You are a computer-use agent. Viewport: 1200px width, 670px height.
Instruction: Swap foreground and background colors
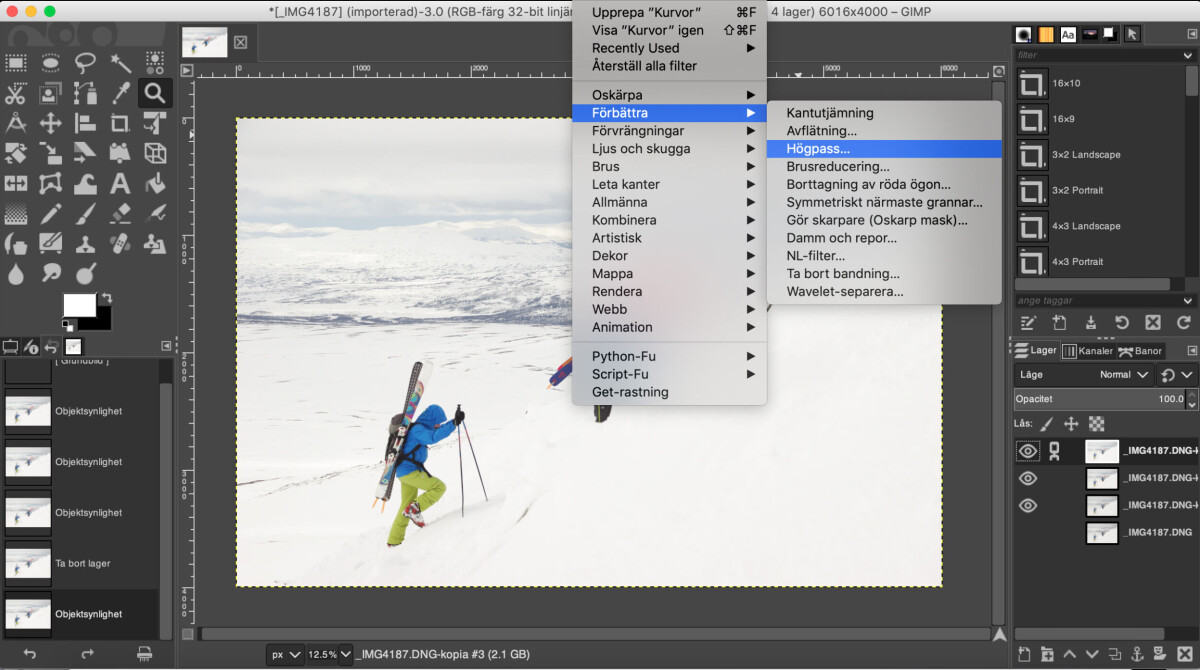pos(106,298)
